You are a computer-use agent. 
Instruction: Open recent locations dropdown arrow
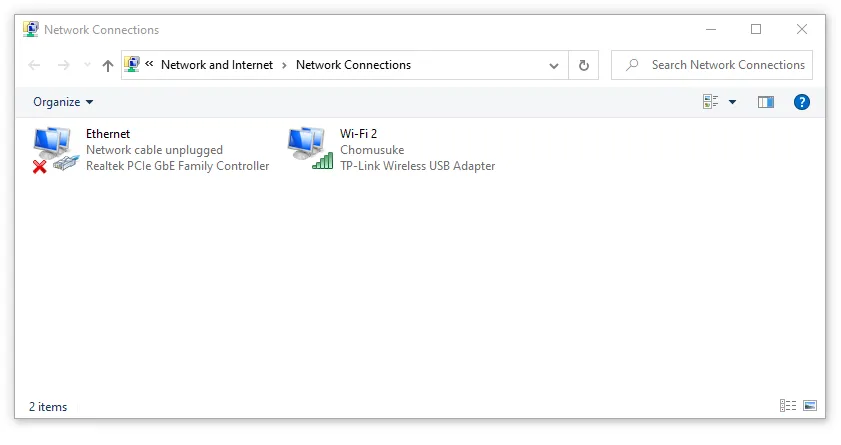tap(87, 65)
